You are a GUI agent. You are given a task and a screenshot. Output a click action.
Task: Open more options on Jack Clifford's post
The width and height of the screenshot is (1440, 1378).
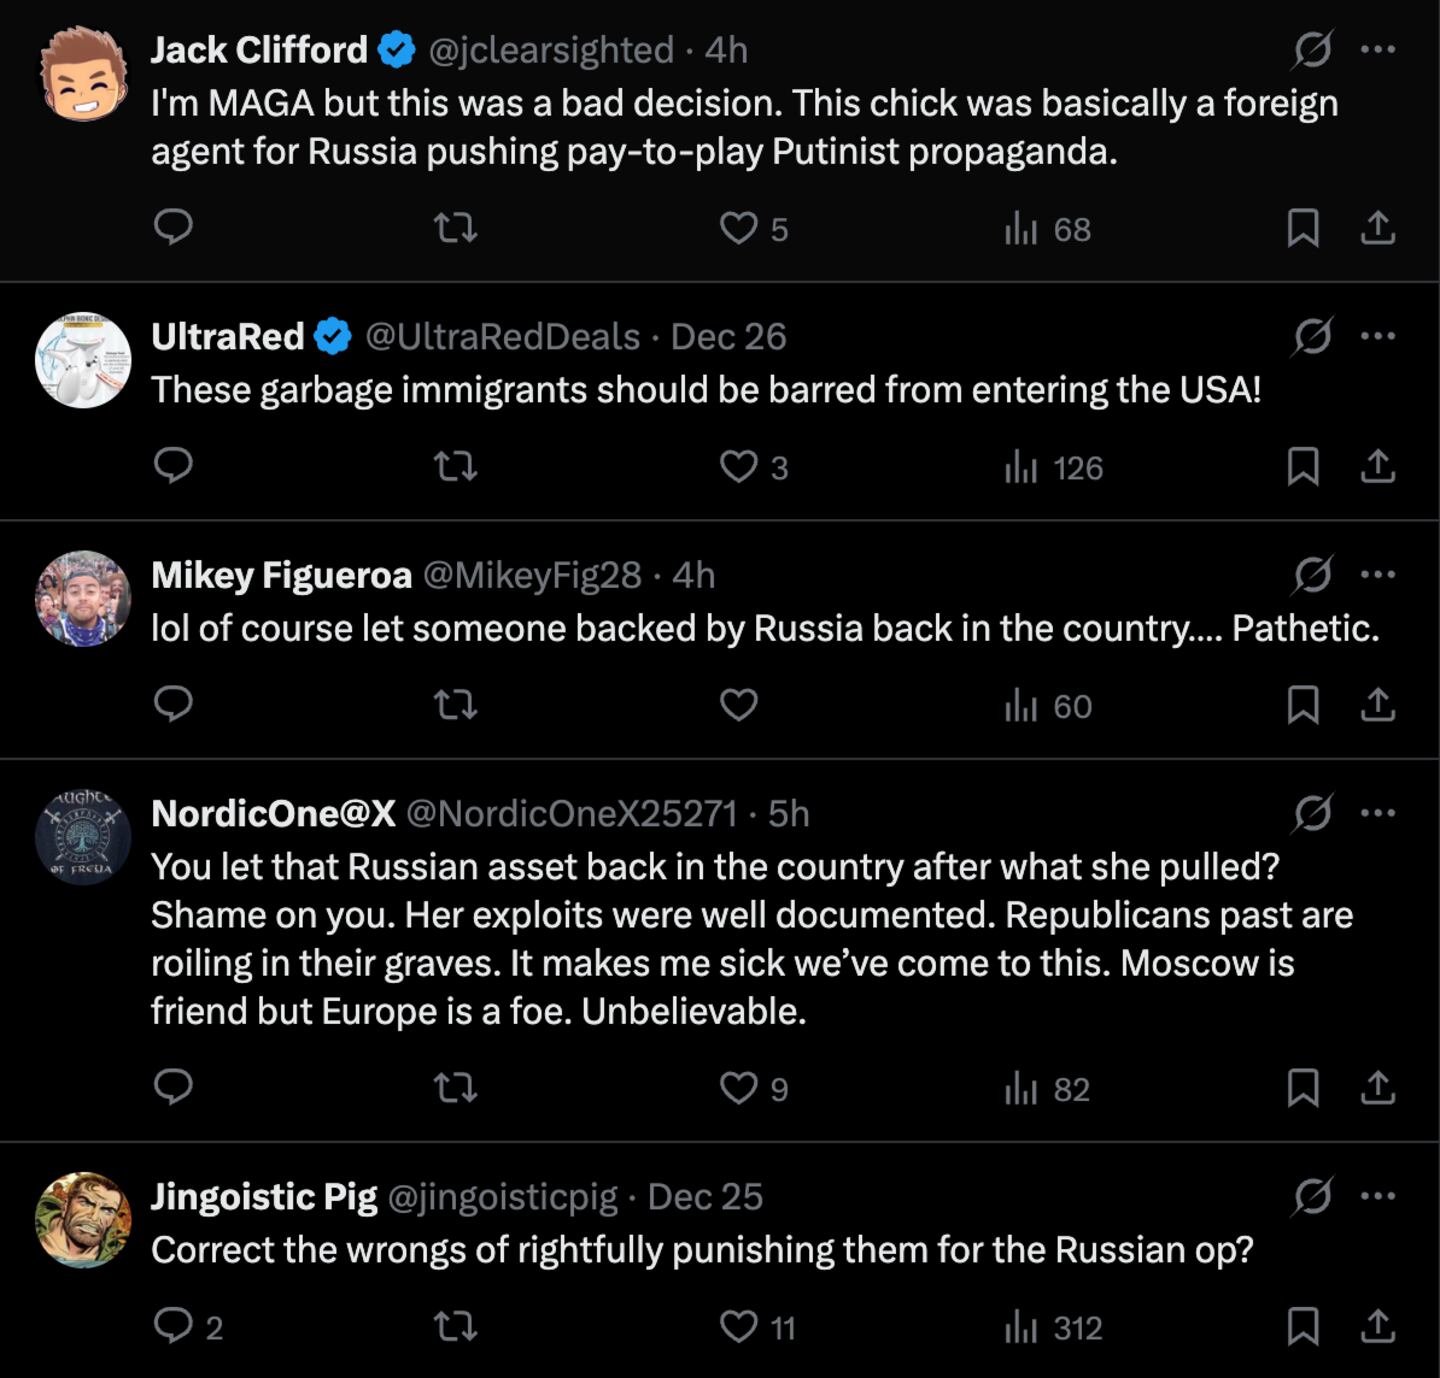coord(1377,49)
